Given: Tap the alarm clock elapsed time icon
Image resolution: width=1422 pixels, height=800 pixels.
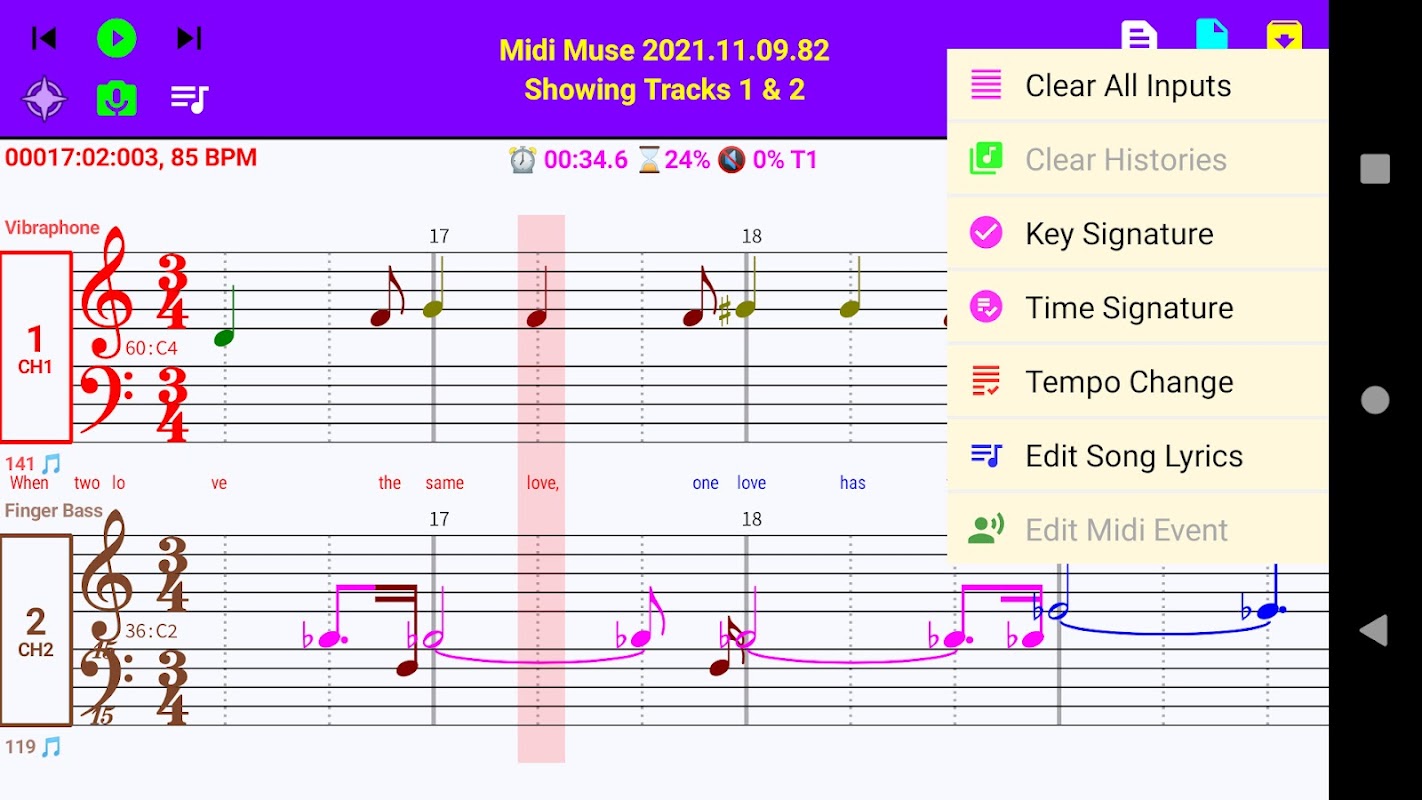Looking at the screenshot, I should [x=522, y=160].
